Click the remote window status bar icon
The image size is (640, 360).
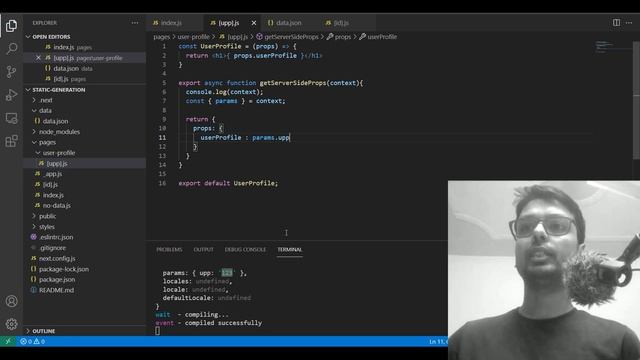(x=8, y=341)
